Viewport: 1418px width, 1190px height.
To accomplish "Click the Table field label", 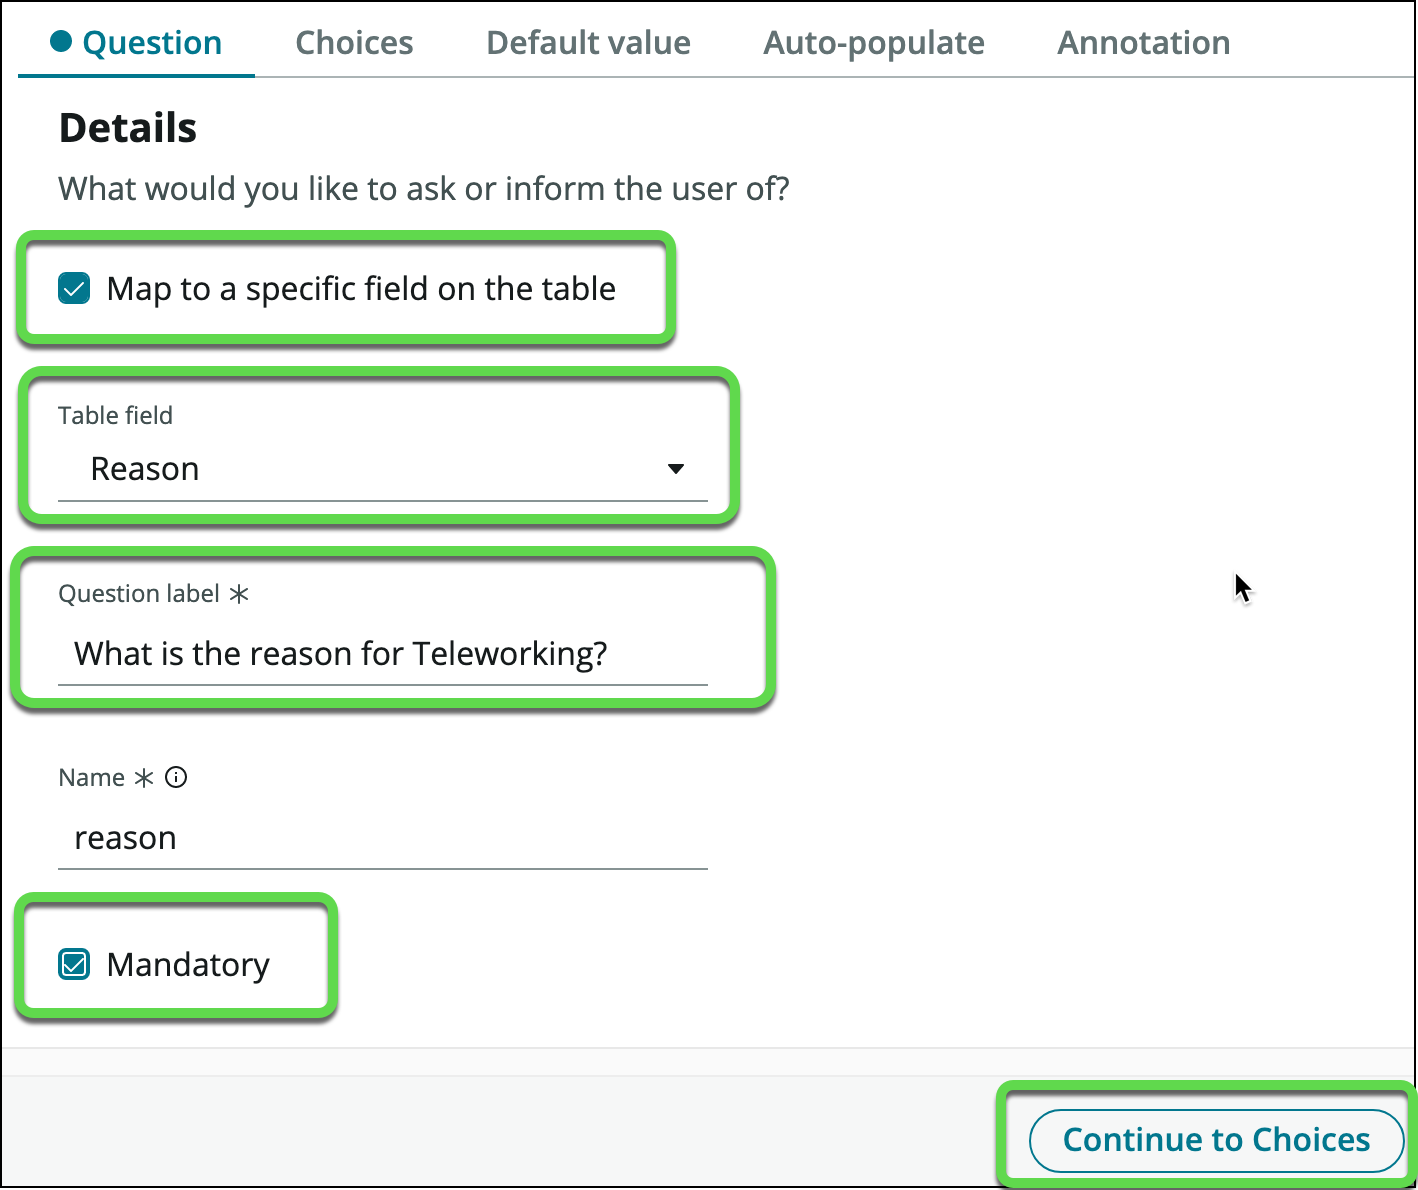I will (115, 415).
